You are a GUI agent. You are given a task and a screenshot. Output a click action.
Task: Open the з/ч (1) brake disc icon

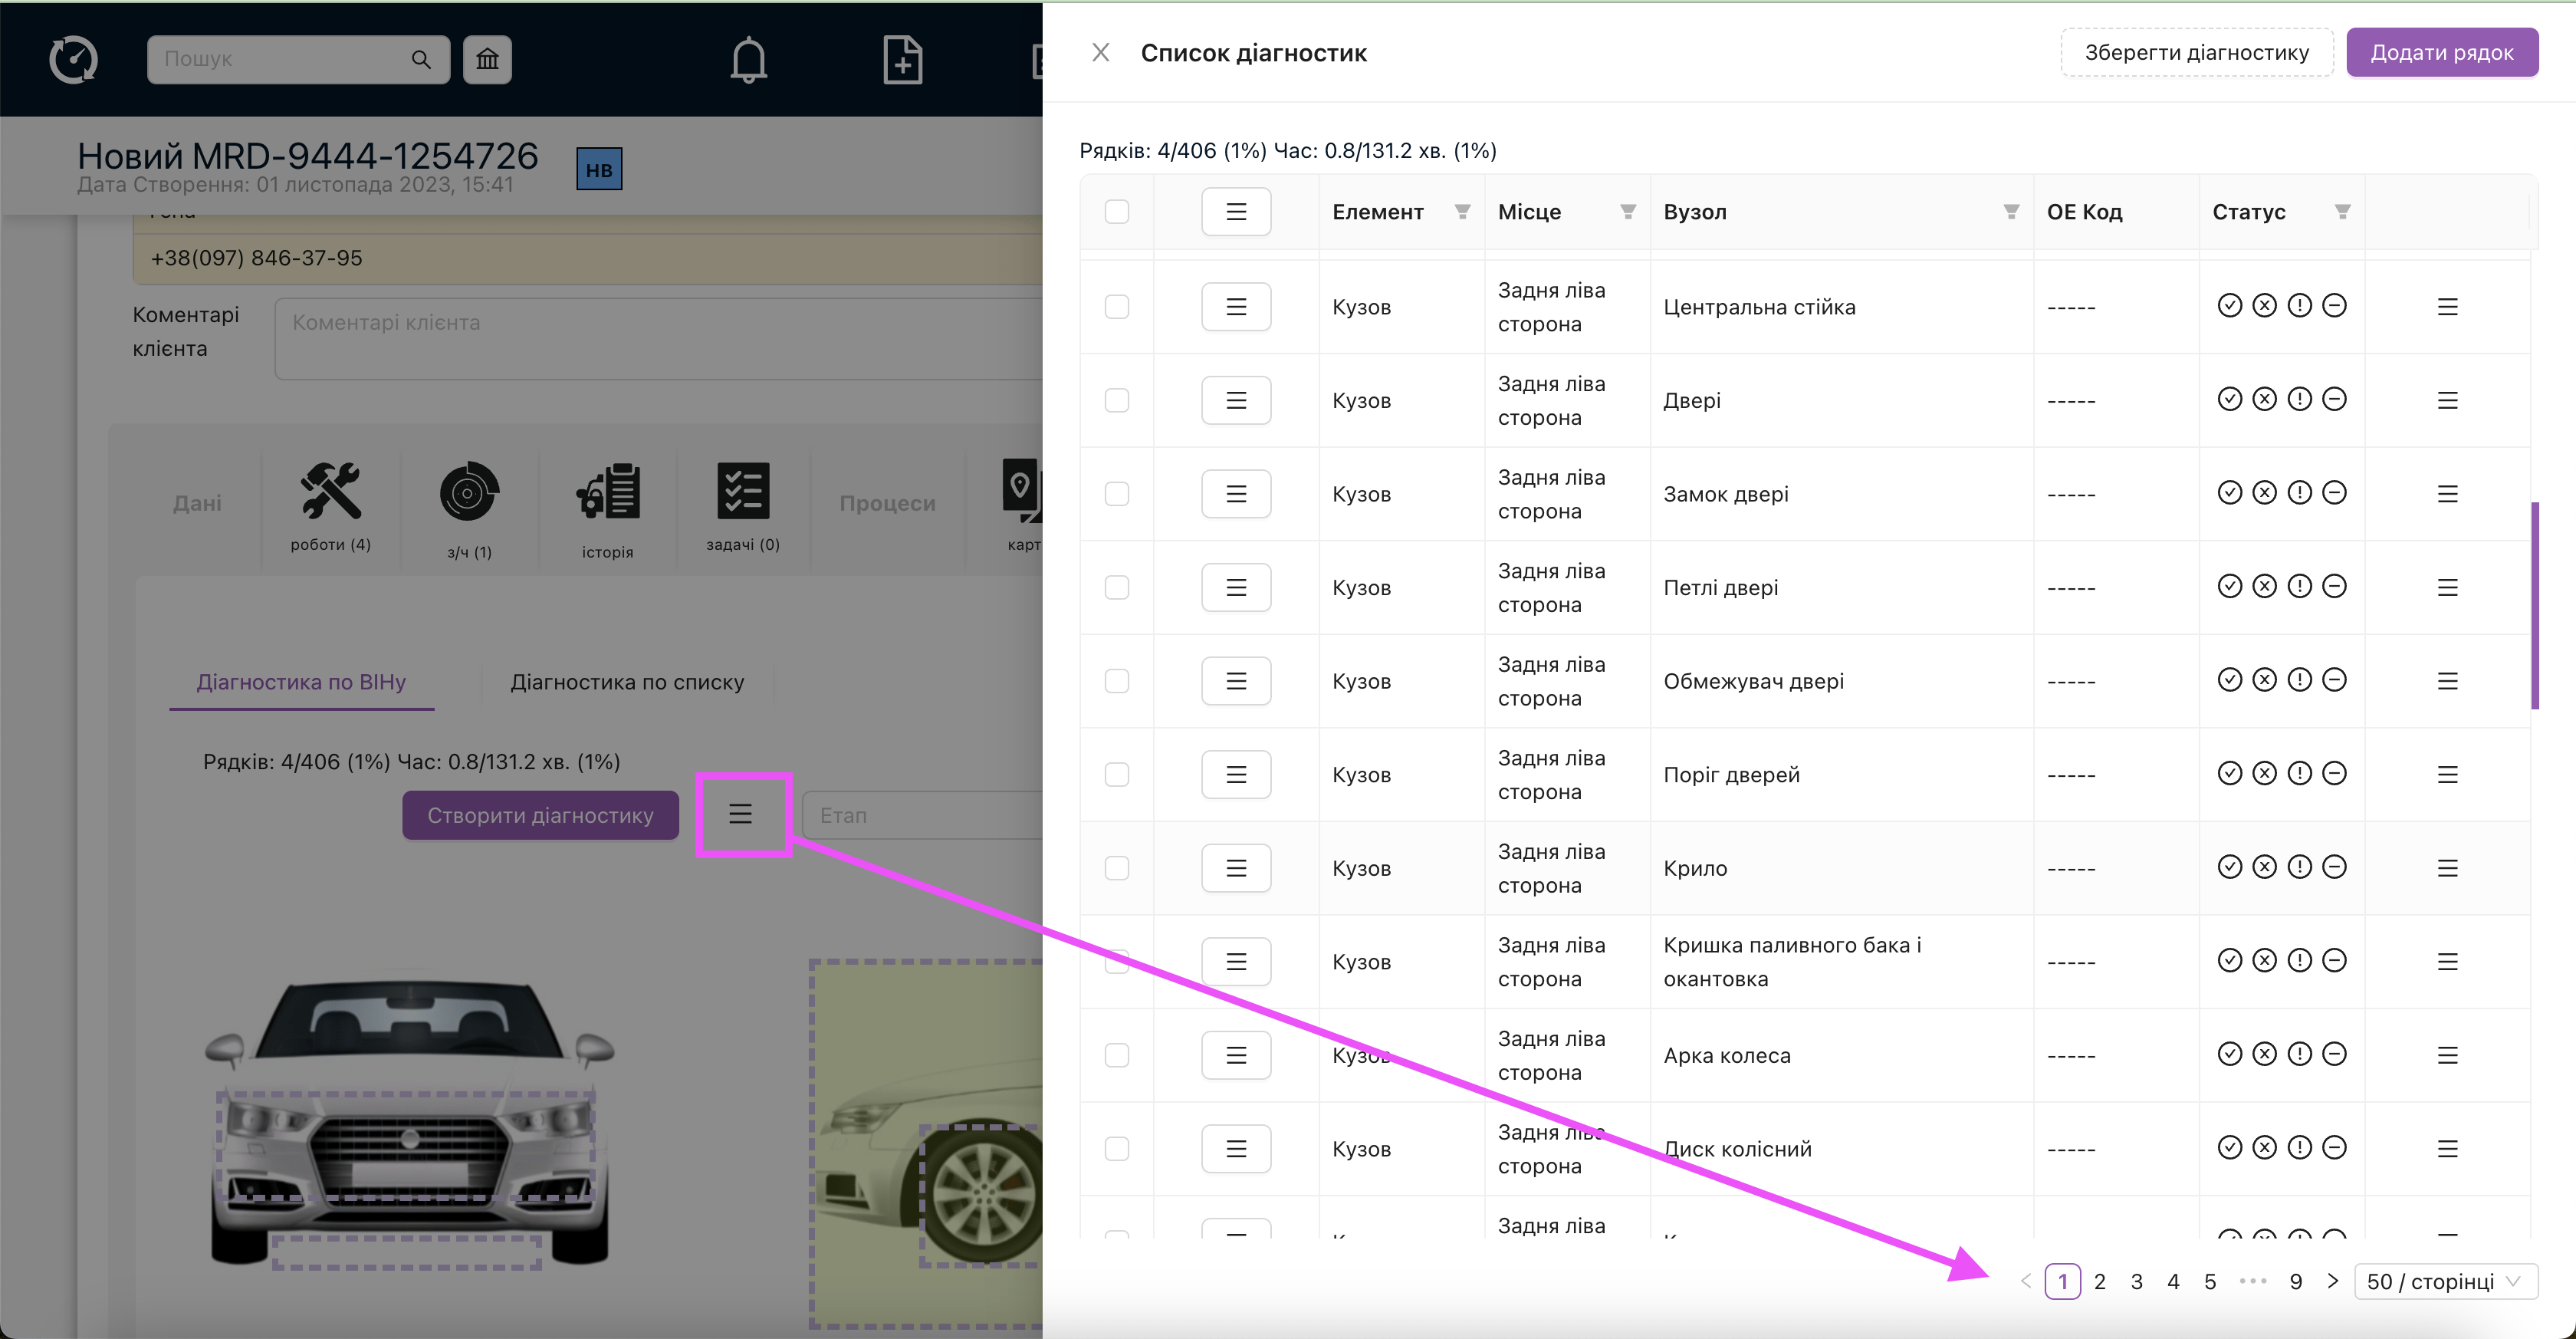click(x=469, y=491)
